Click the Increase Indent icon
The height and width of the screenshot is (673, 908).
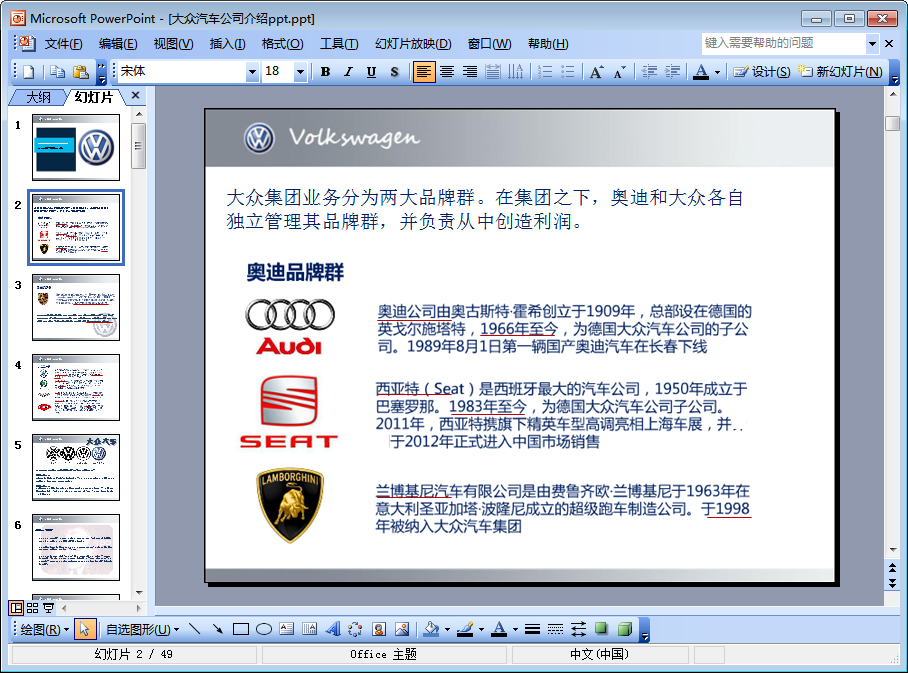pyautogui.click(x=672, y=72)
